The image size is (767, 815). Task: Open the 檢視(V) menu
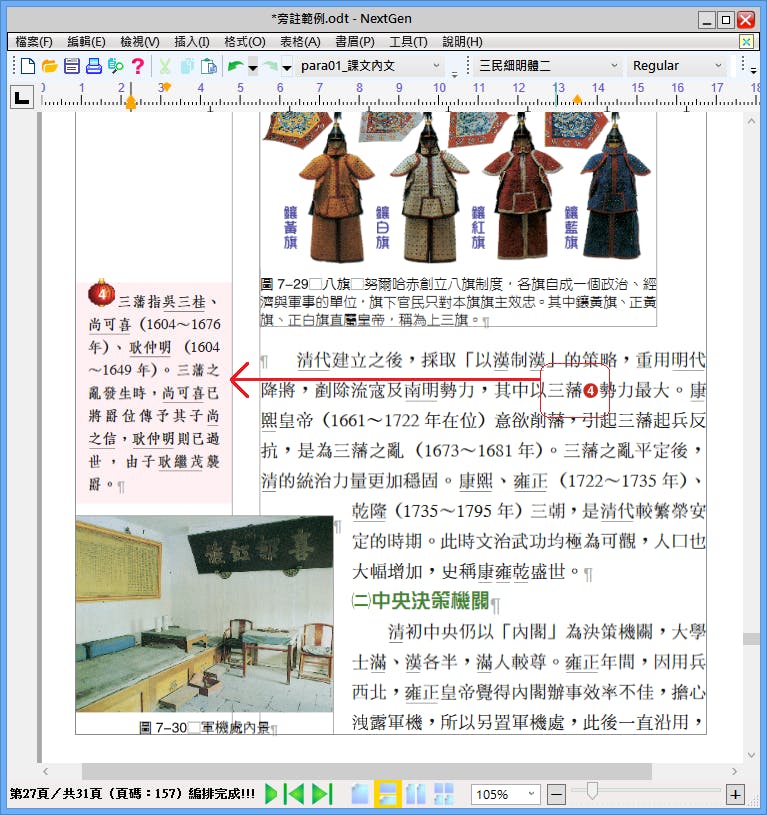140,42
